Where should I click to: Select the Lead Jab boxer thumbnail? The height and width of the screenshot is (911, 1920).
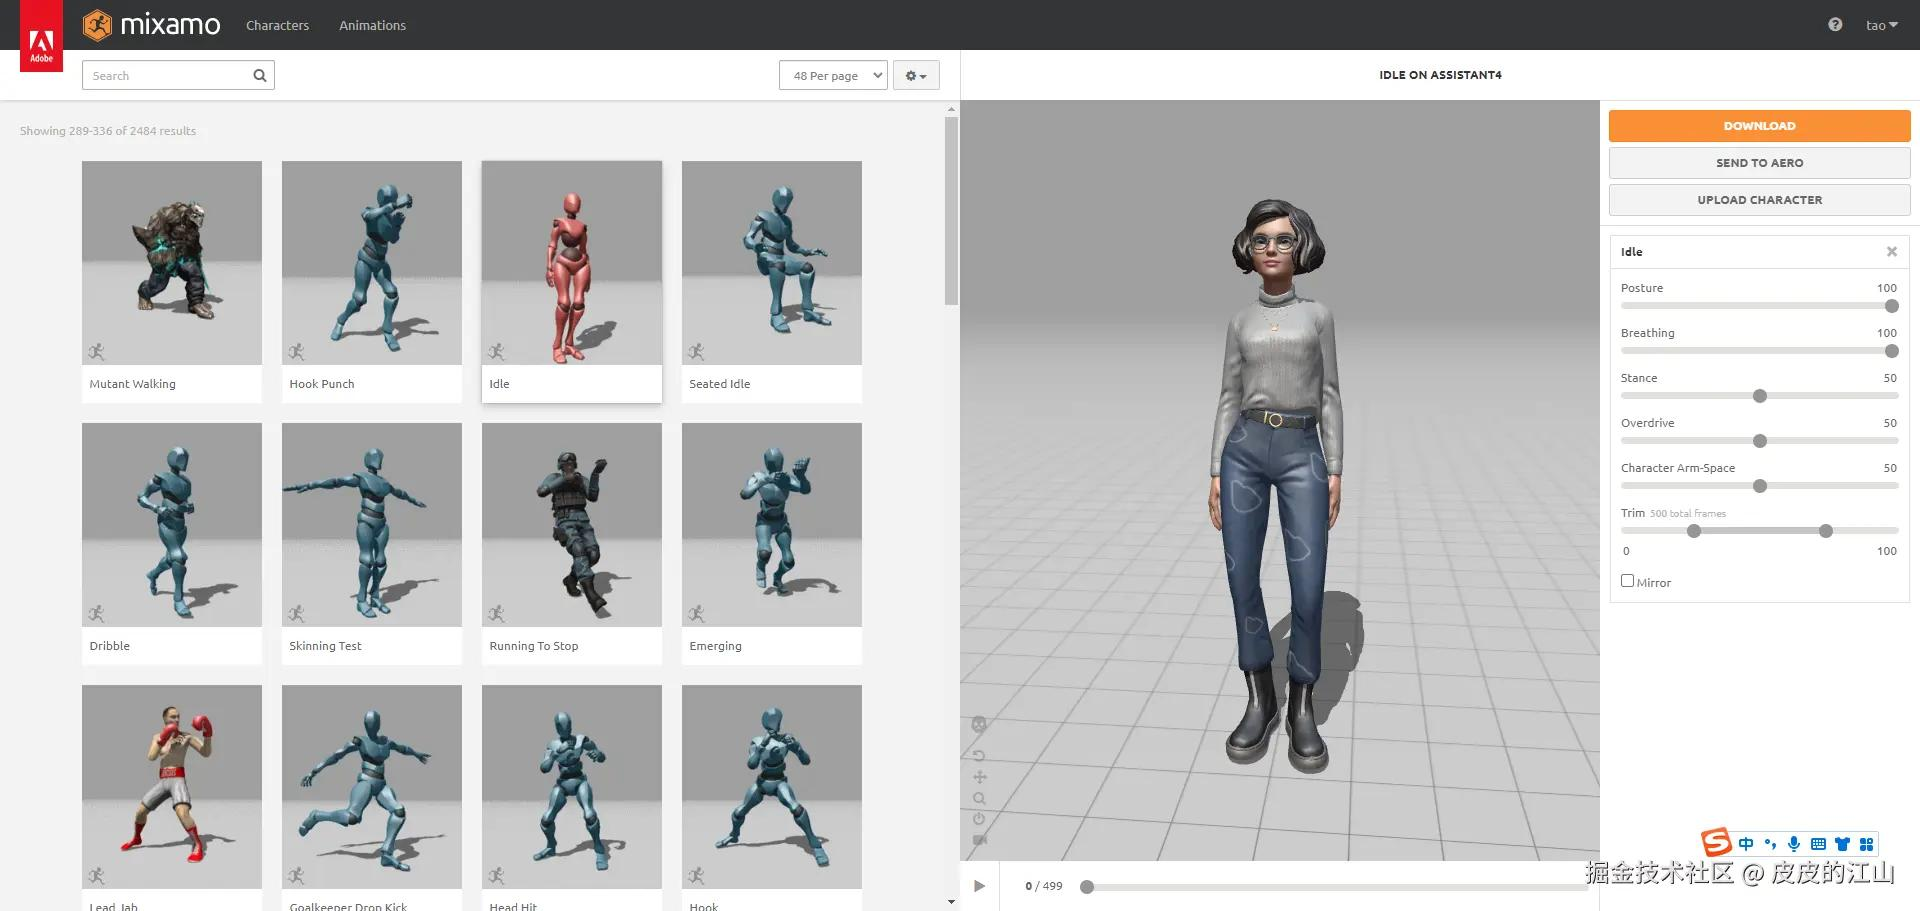pos(172,787)
